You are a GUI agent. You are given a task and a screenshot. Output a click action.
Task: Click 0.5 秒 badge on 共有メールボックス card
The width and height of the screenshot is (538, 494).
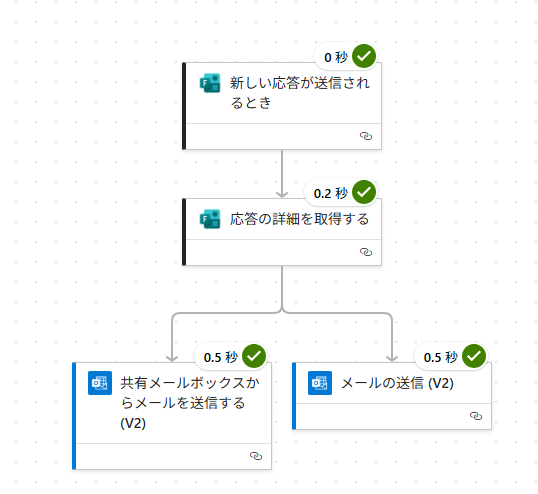[221, 357]
